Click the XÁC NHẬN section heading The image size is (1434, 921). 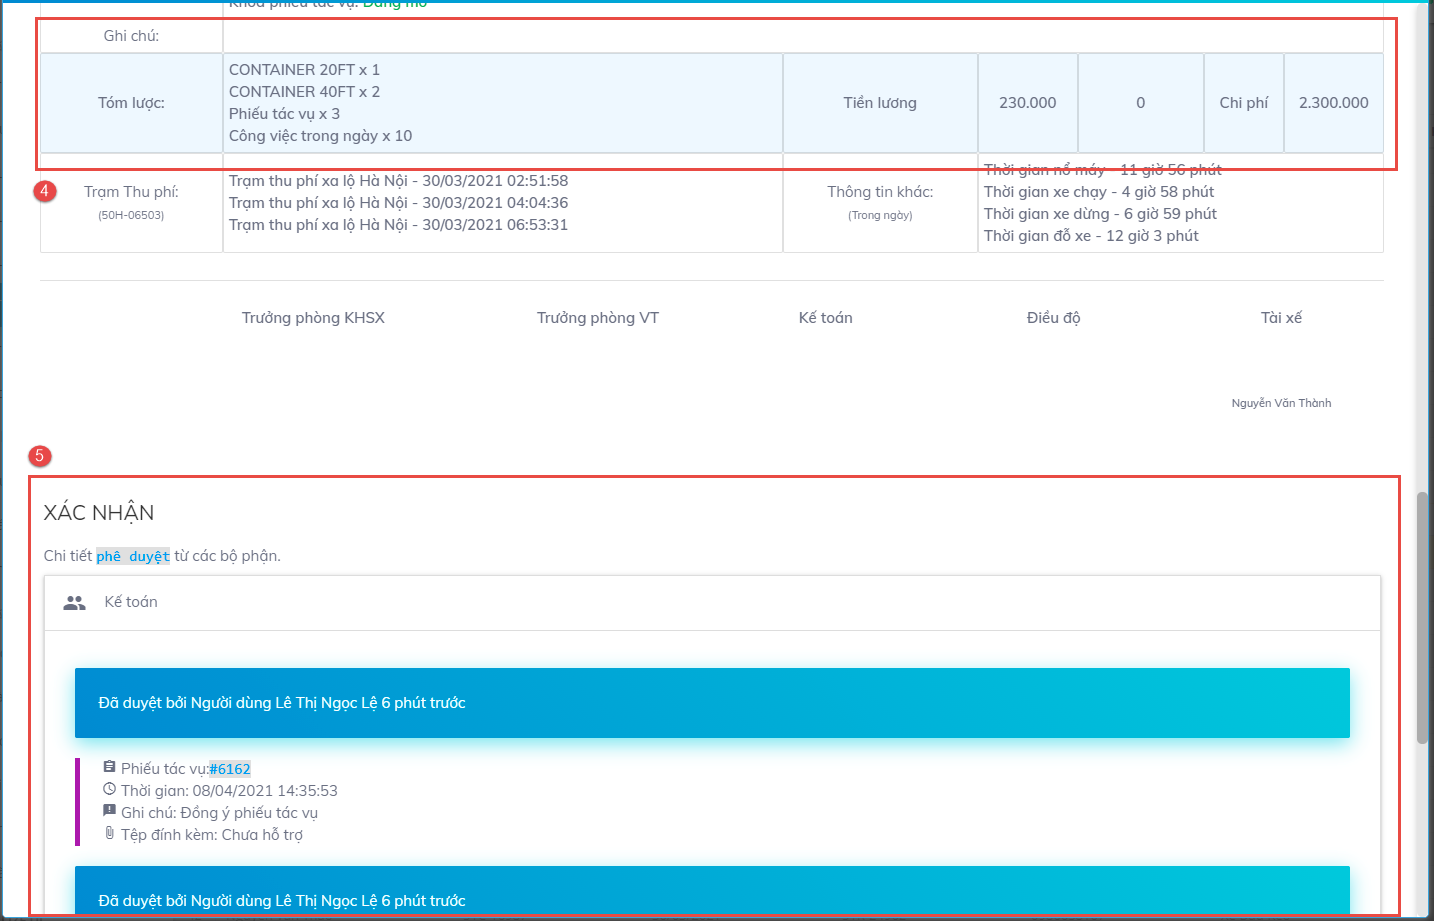pos(99,513)
